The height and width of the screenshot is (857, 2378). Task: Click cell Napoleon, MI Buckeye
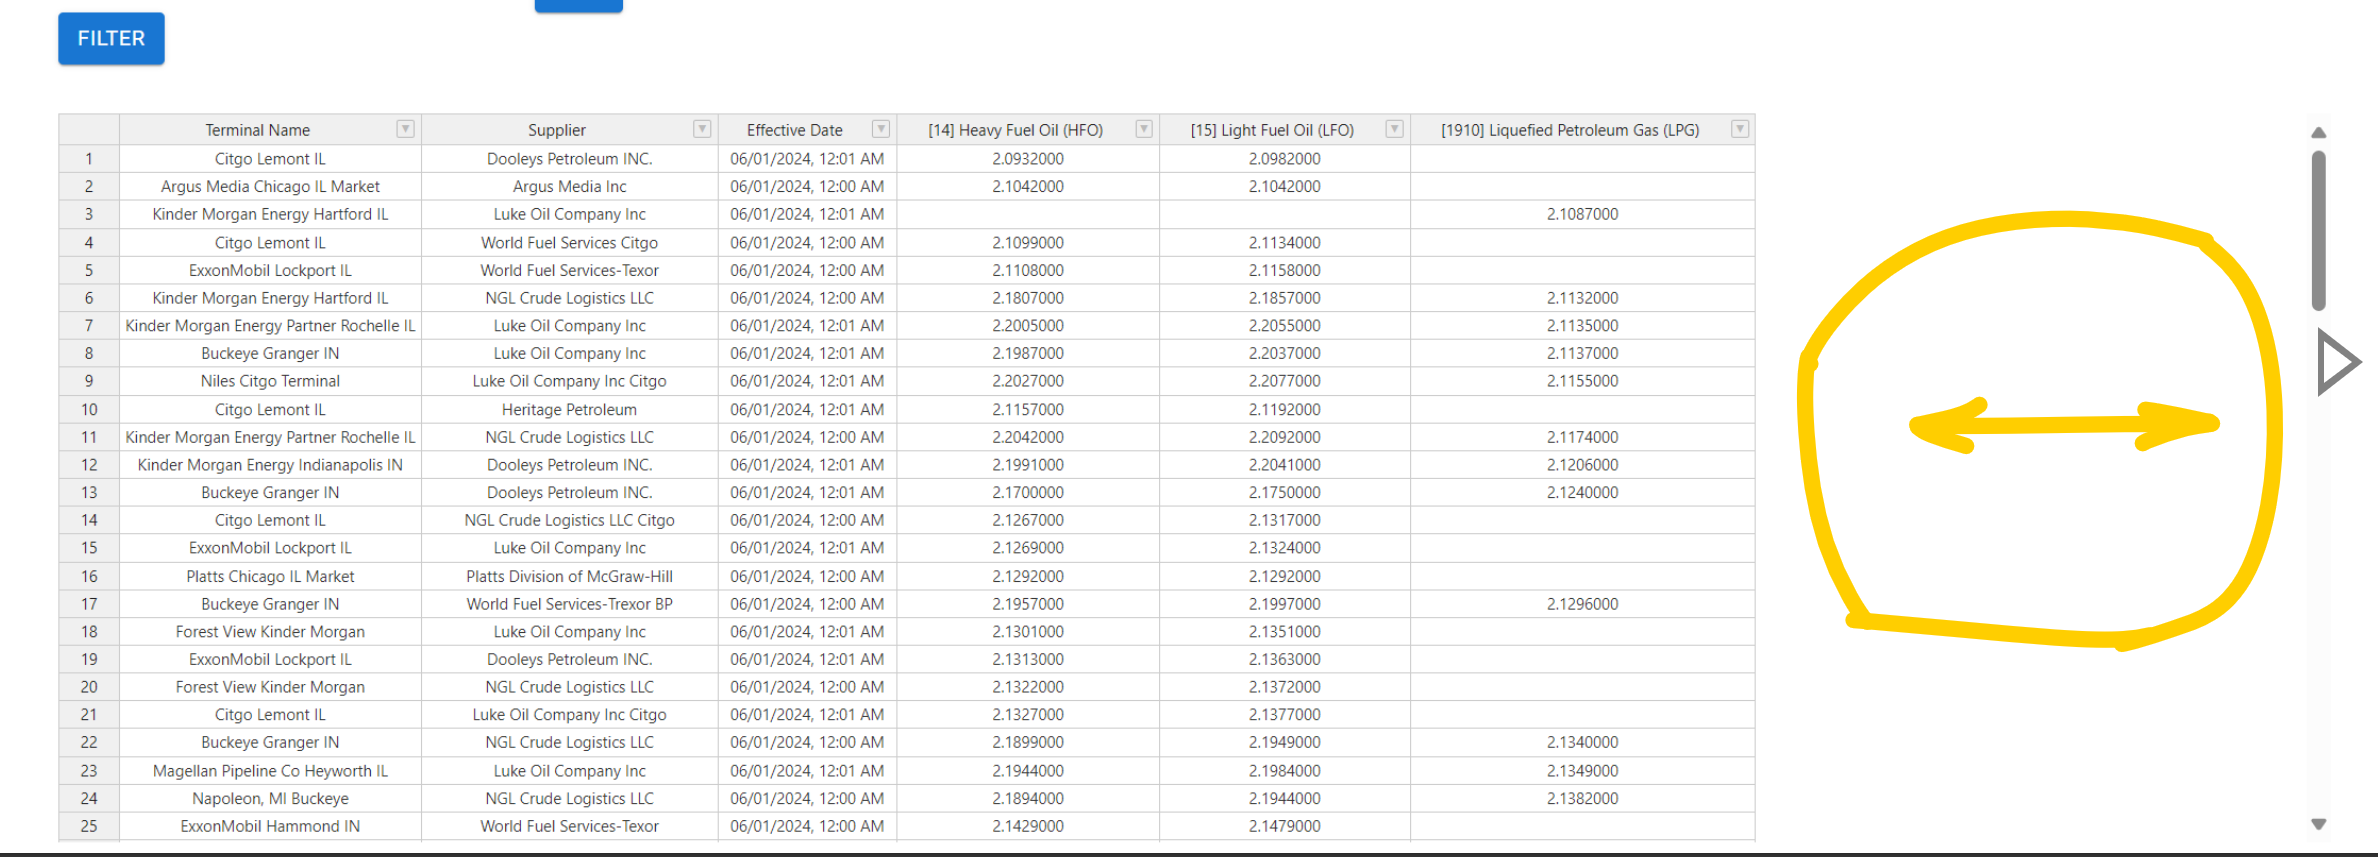click(270, 798)
